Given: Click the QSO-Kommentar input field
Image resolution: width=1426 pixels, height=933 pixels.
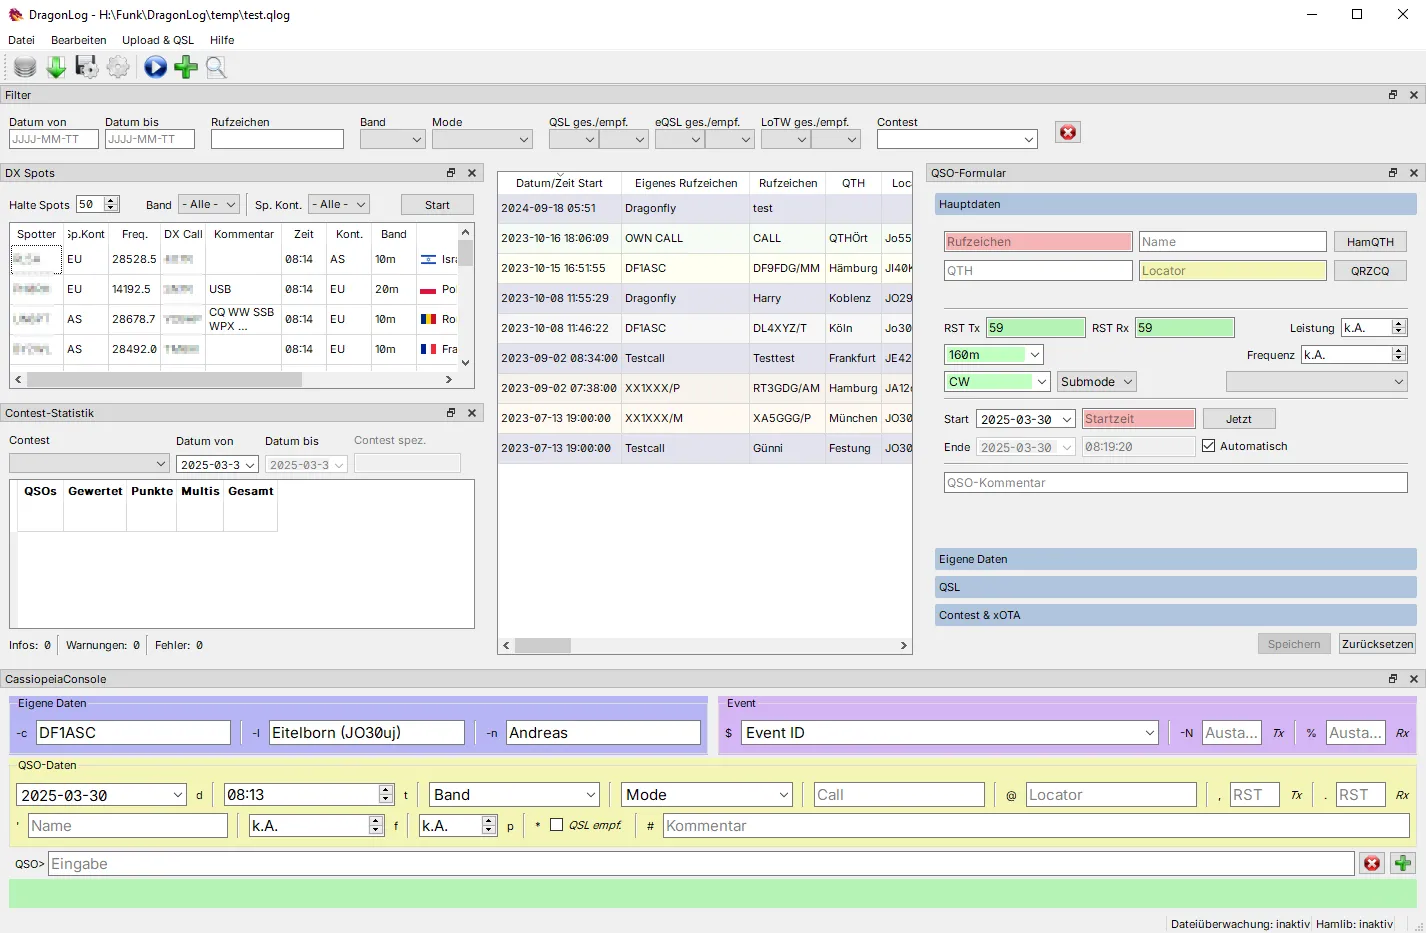Looking at the screenshot, I should [x=1175, y=483].
